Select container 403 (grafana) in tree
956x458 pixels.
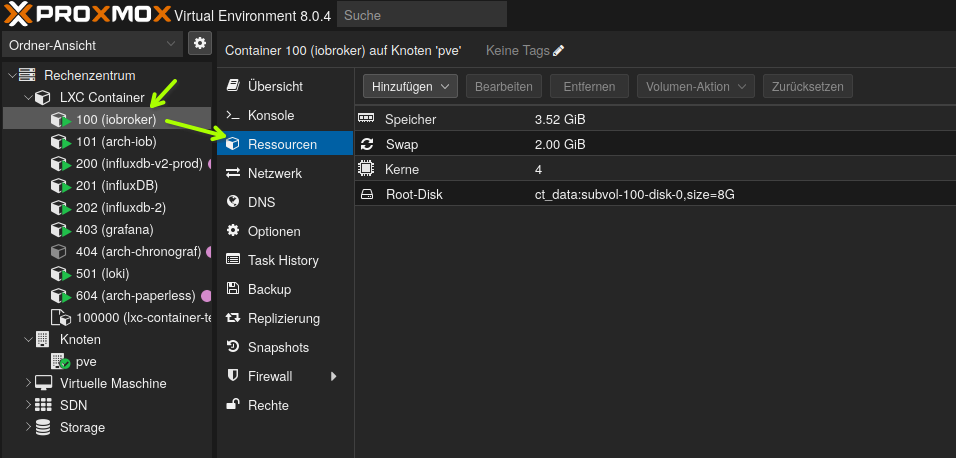[107, 230]
